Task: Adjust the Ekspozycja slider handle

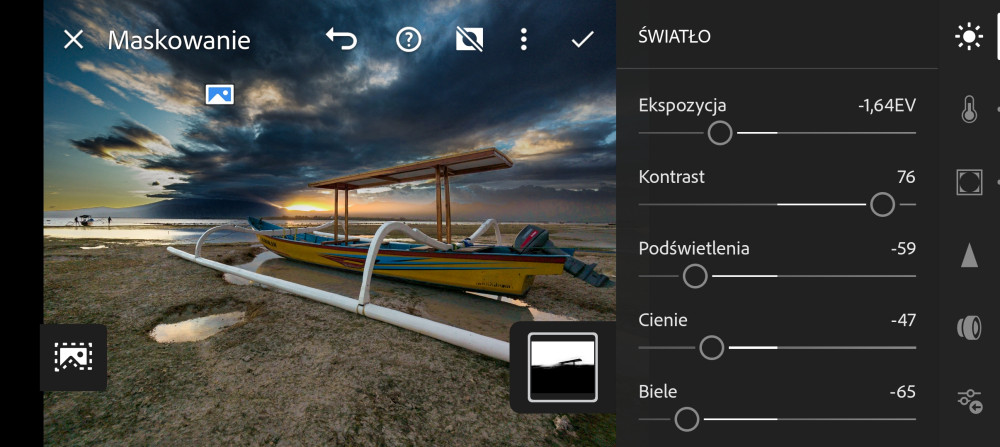Action: tap(720, 133)
